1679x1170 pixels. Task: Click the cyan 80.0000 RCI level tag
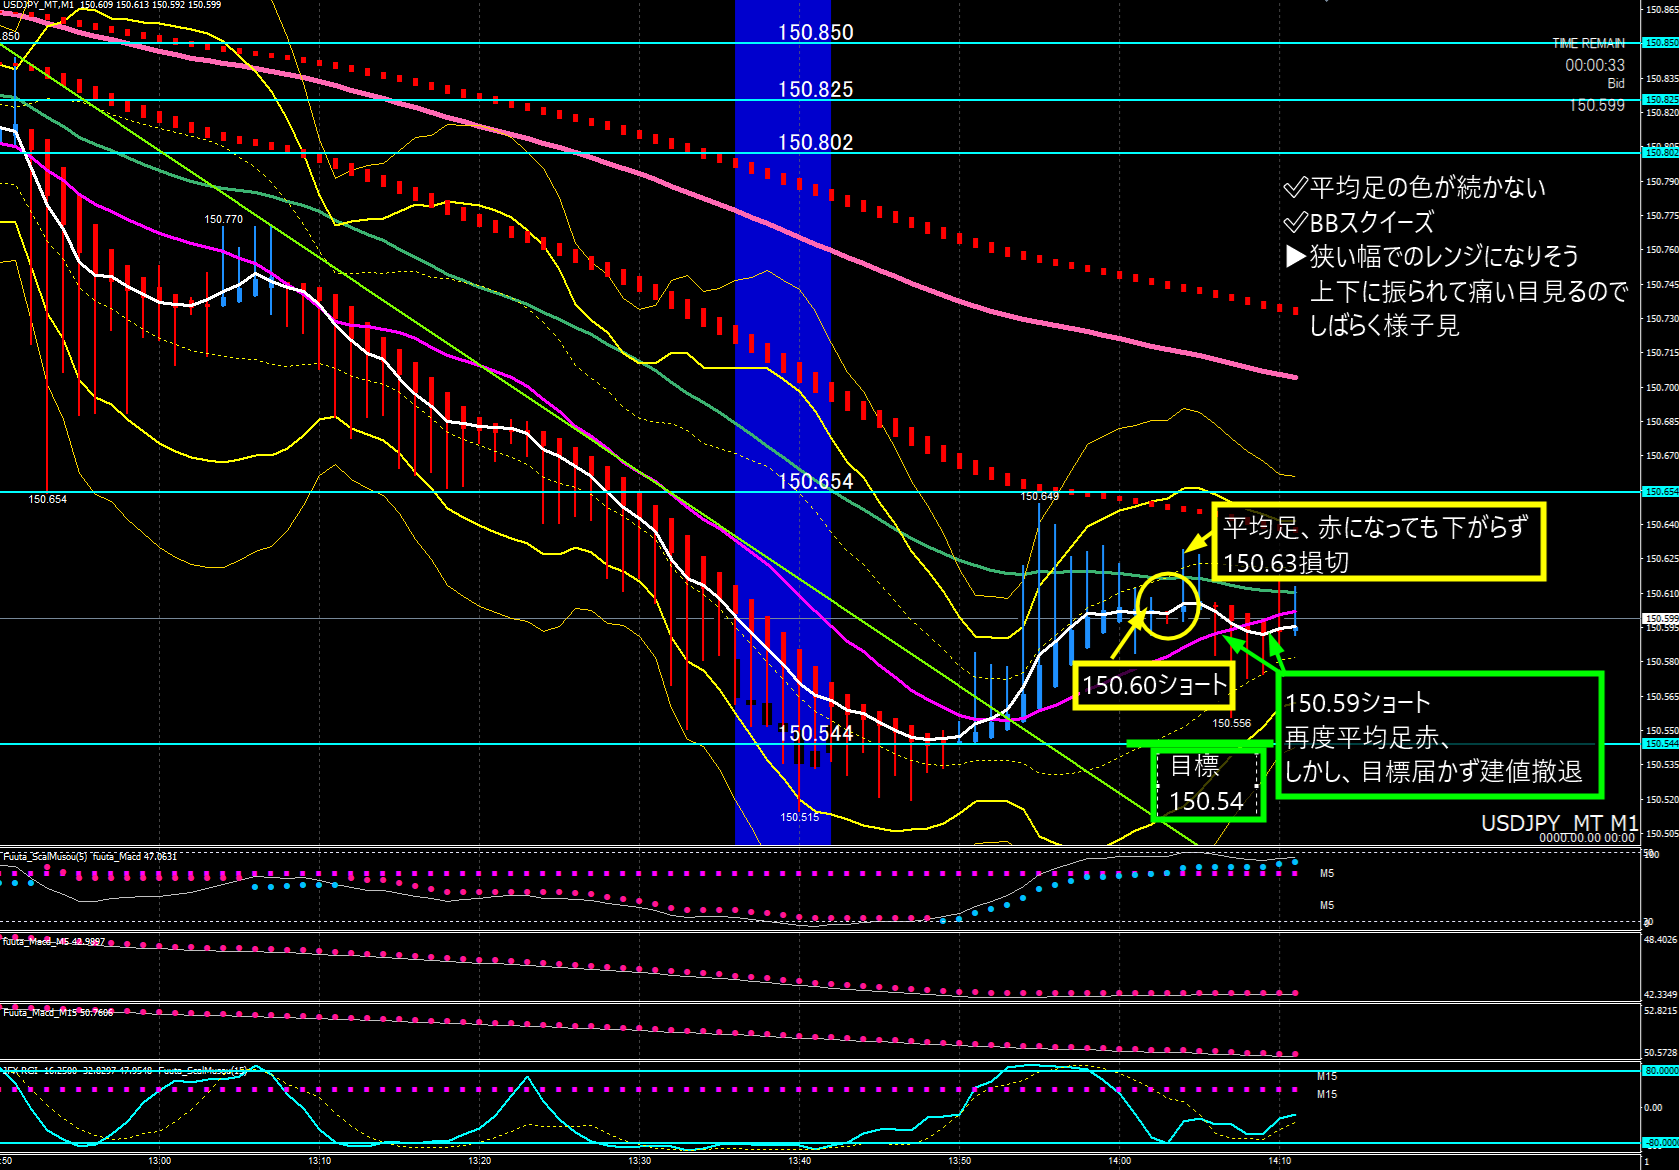[1661, 1071]
